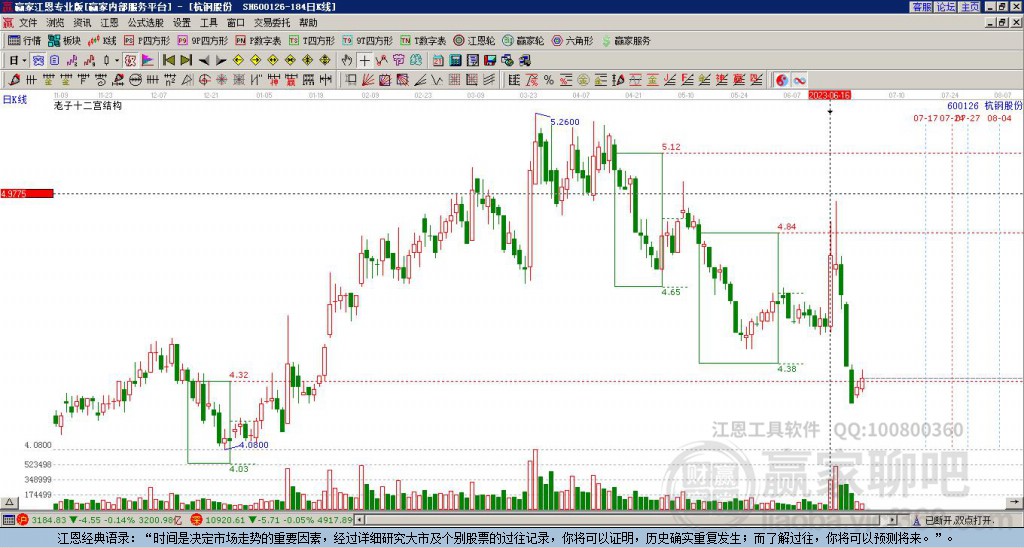The image size is (1024, 548).
Task: Open the 浏览 menu
Action: 56,23
